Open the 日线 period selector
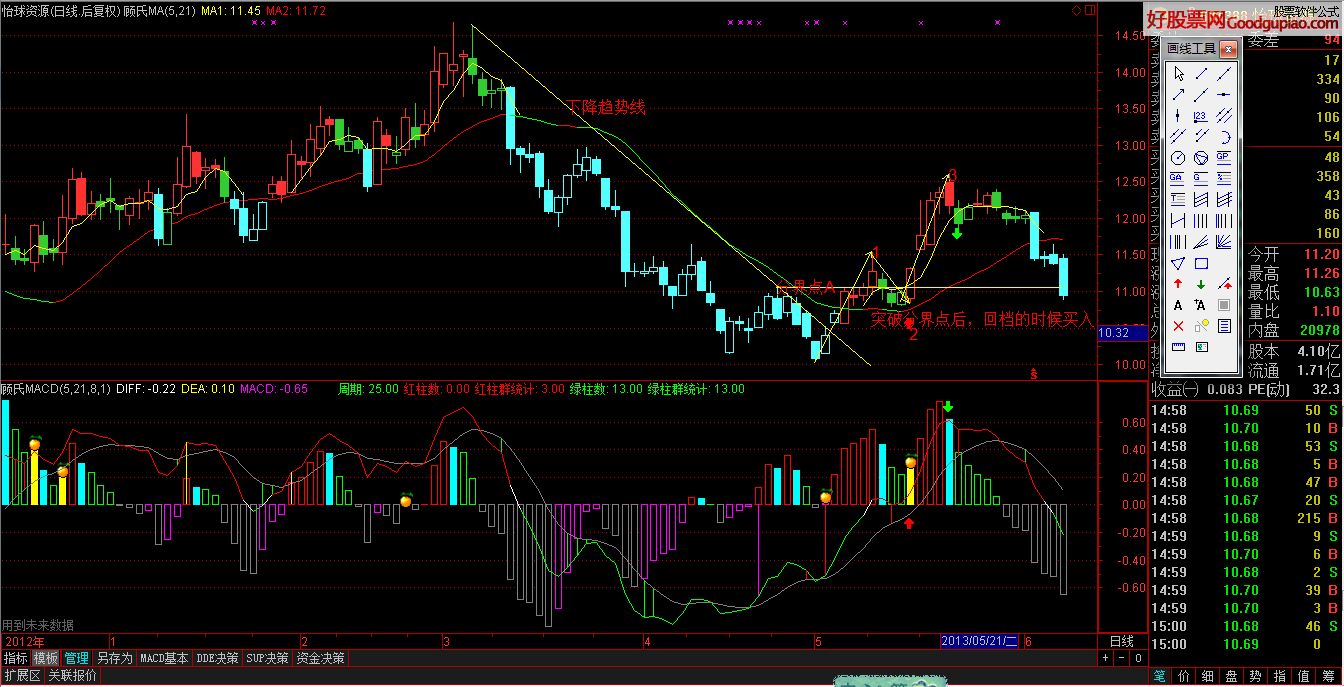The height and width of the screenshot is (687, 1344). point(1122,641)
